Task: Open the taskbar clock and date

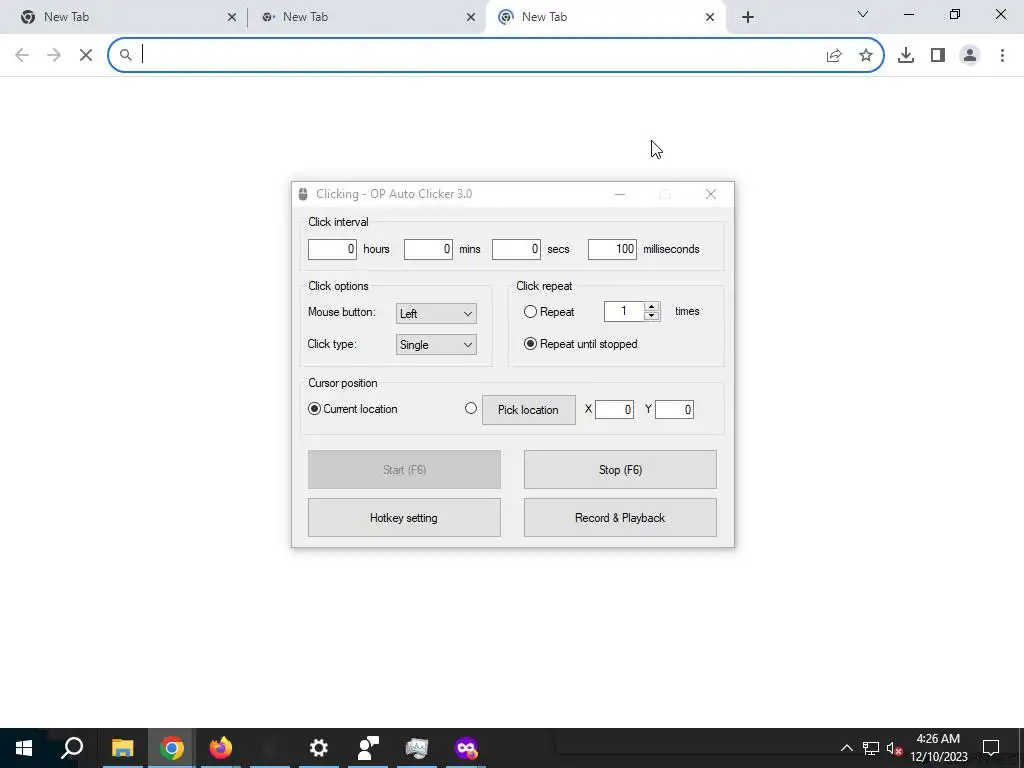Action: tap(938, 748)
